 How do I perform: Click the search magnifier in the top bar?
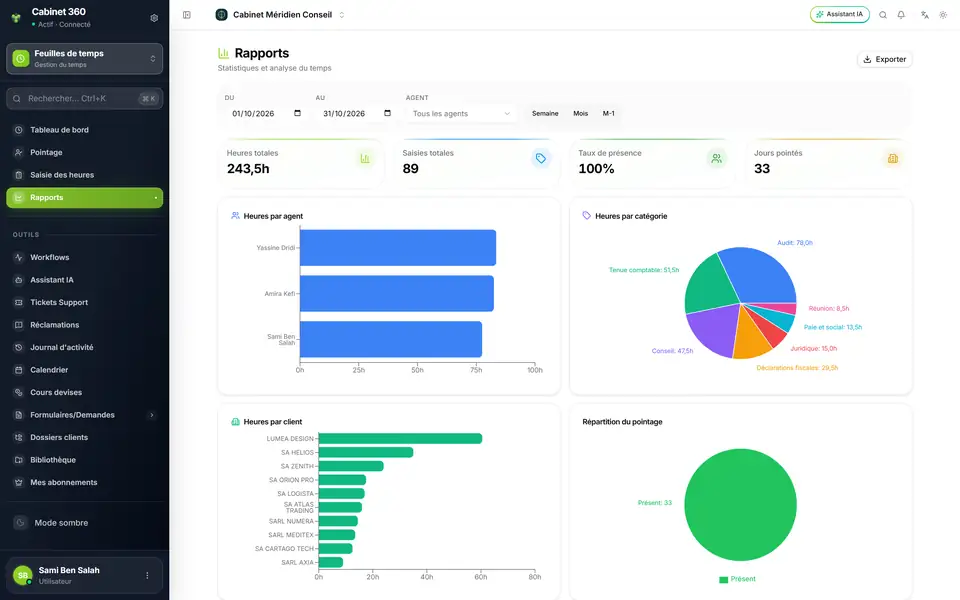883,15
